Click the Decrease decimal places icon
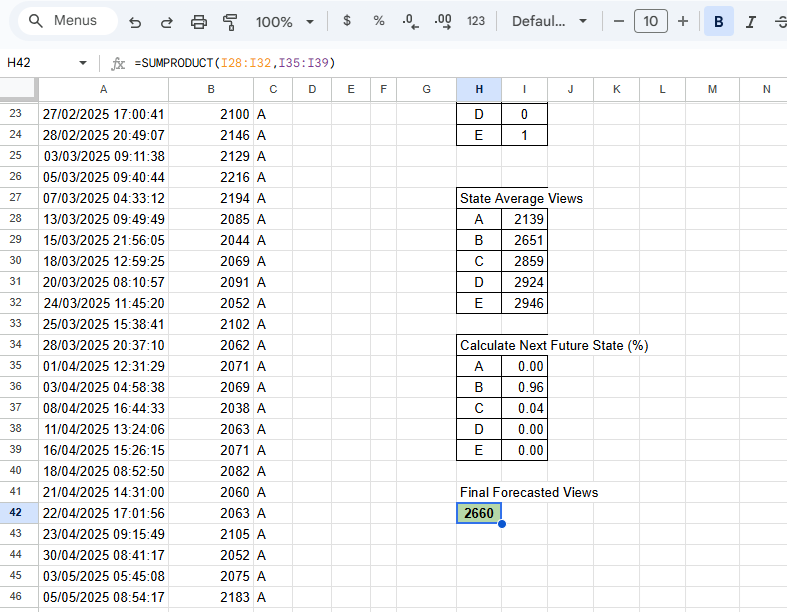This screenshot has width=787, height=612. click(410, 21)
